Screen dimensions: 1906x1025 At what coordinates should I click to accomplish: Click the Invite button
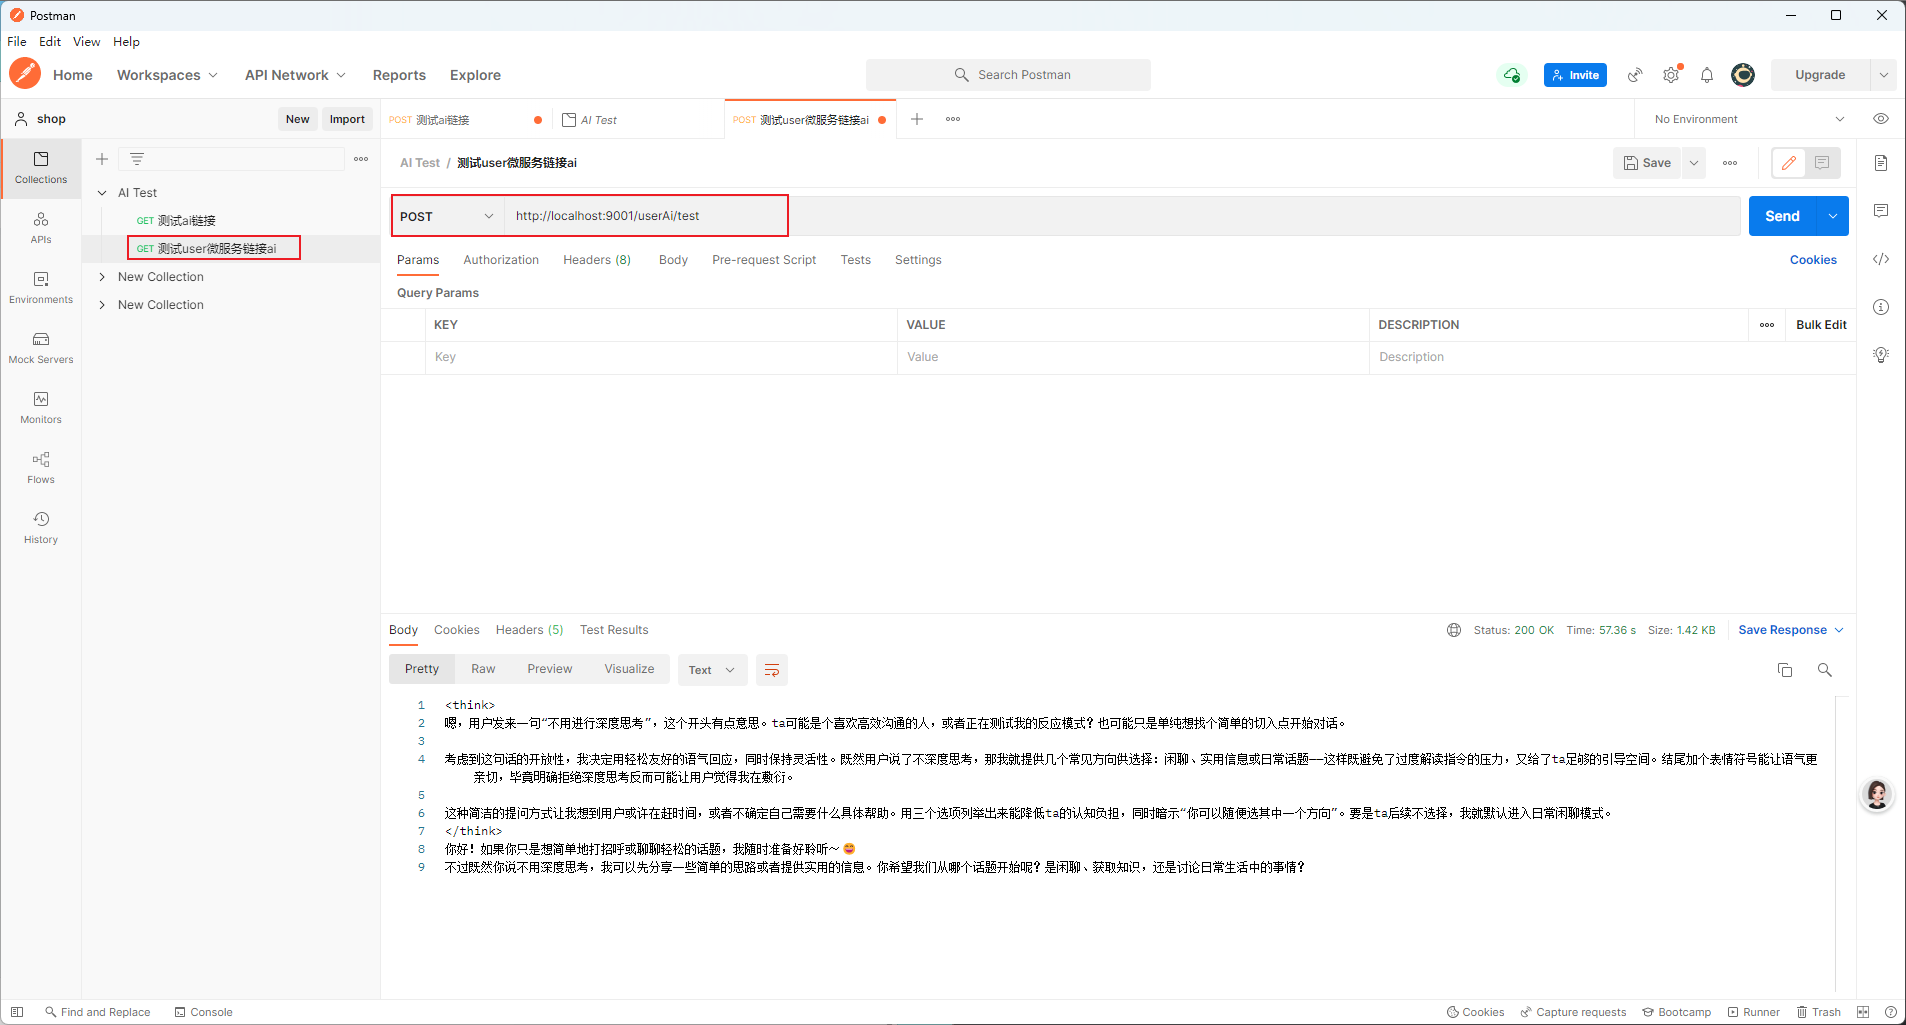tap(1575, 75)
